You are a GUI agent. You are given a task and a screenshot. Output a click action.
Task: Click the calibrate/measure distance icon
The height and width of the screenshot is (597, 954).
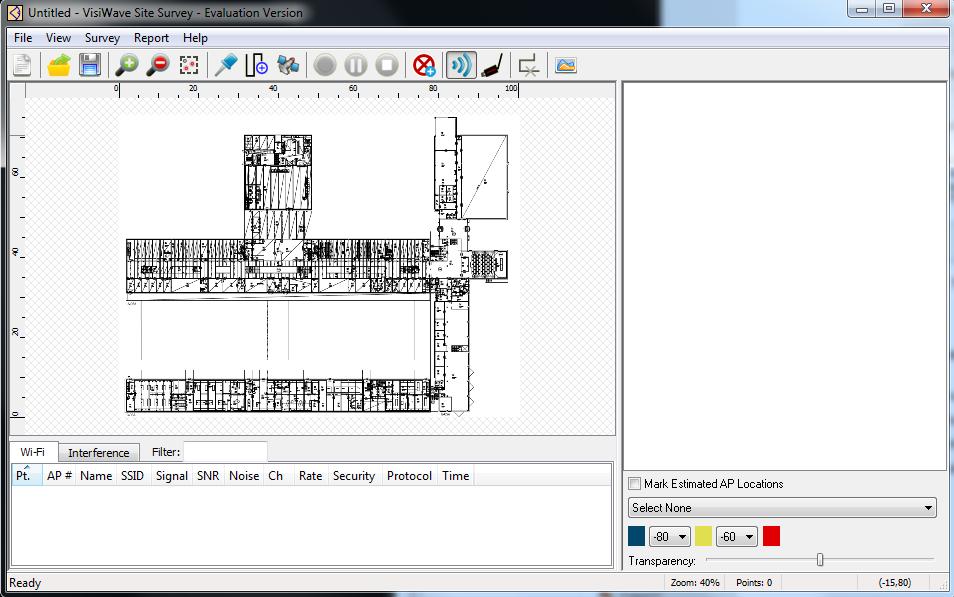[529, 65]
